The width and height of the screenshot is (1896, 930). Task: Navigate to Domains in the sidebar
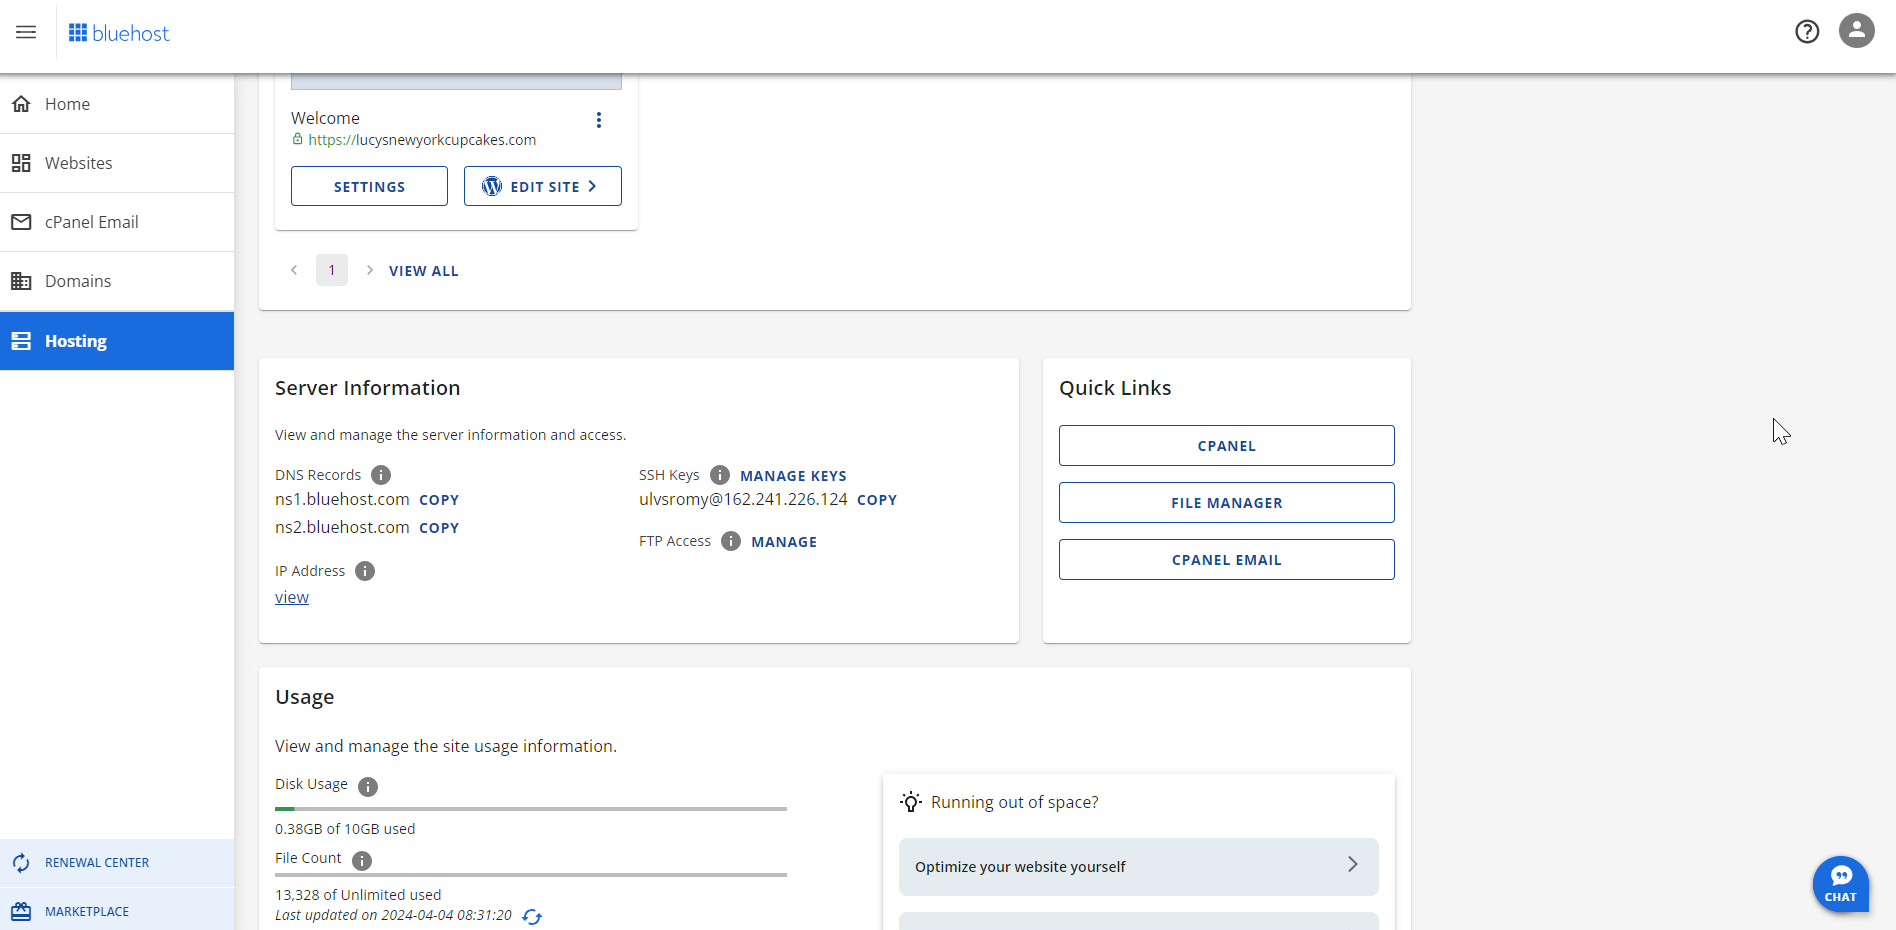pos(78,281)
